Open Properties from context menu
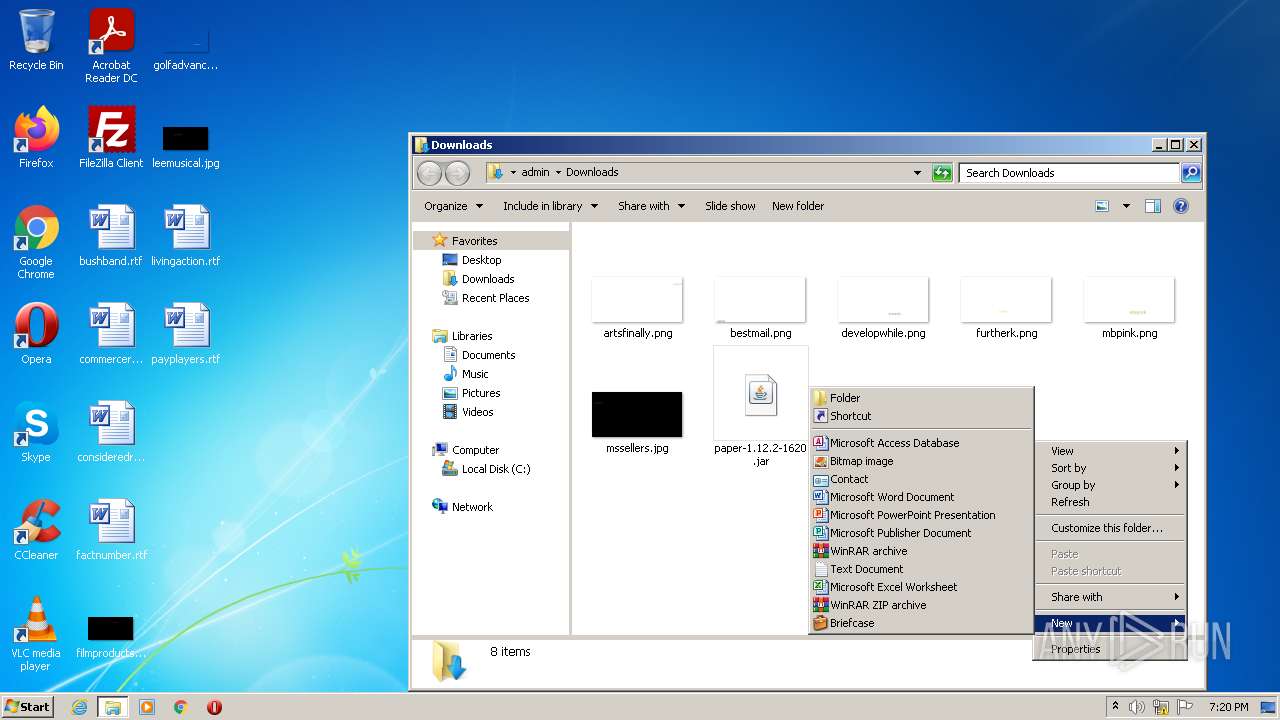1280x720 pixels. tap(1110, 649)
